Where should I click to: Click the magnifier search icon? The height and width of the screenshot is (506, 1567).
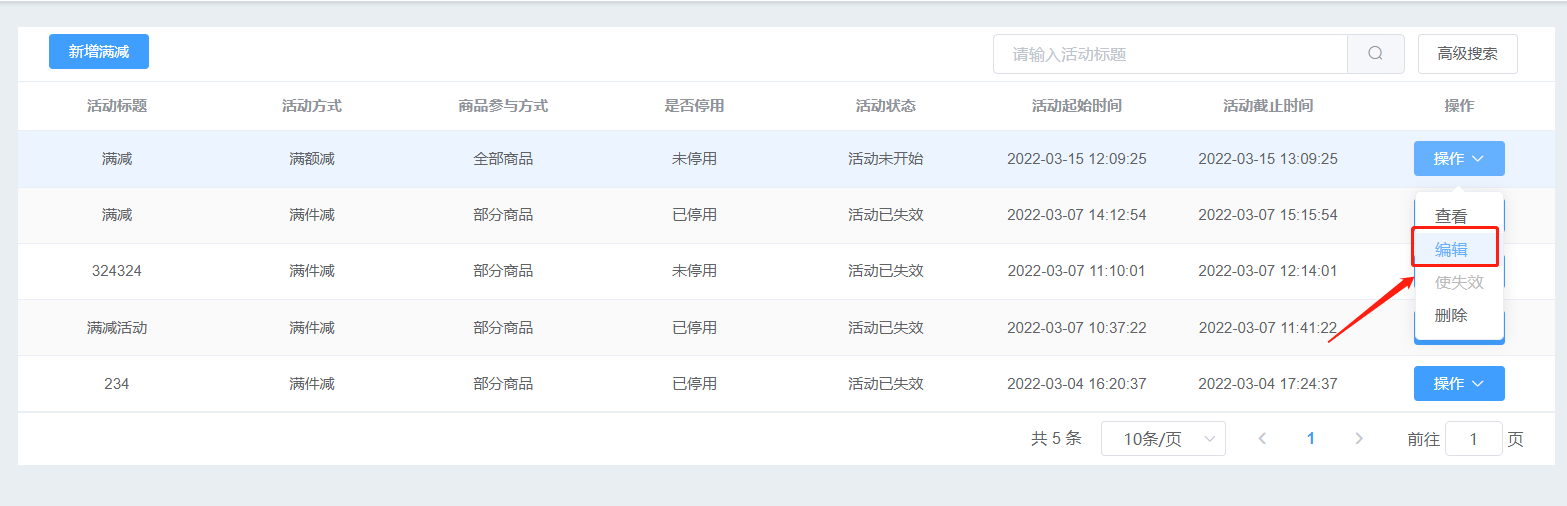pos(1375,54)
